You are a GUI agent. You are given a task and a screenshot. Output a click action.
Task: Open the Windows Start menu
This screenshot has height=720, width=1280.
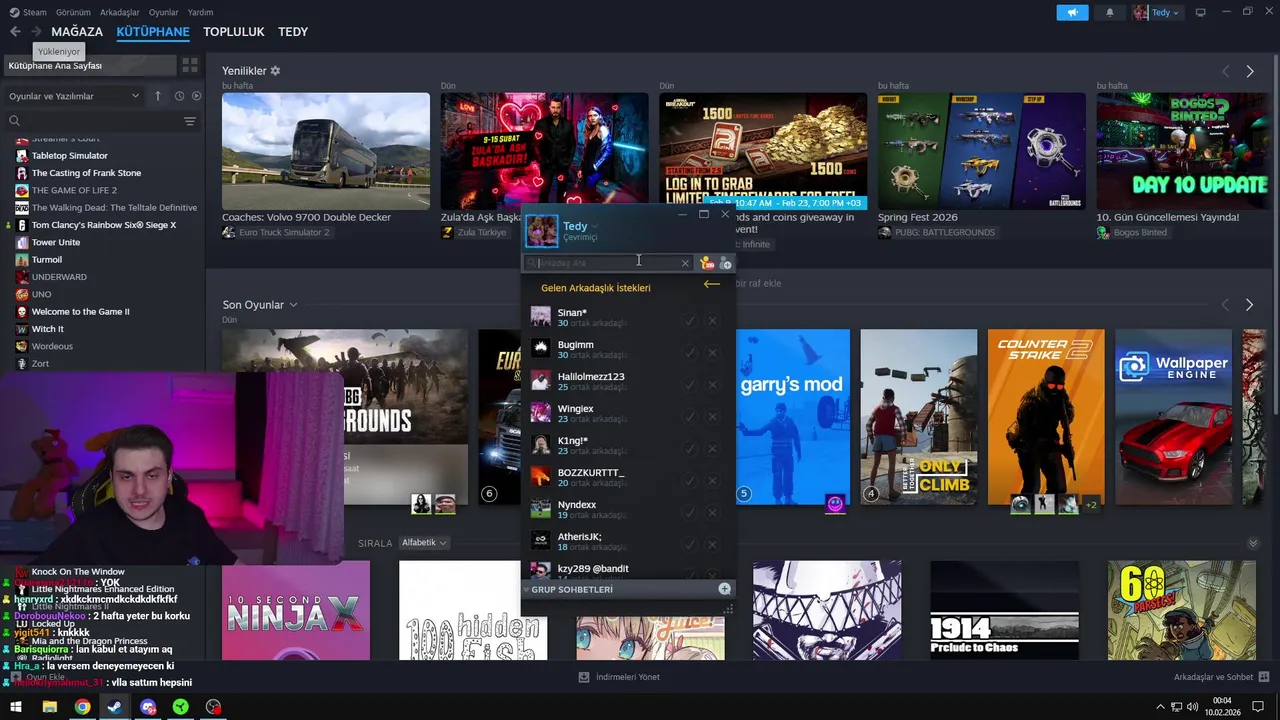[16, 707]
